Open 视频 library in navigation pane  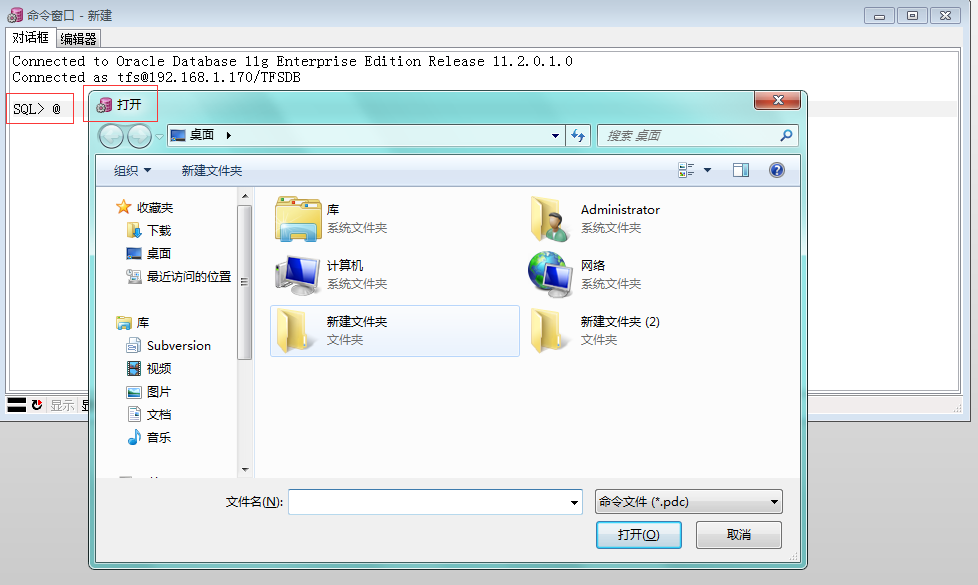click(x=149, y=369)
